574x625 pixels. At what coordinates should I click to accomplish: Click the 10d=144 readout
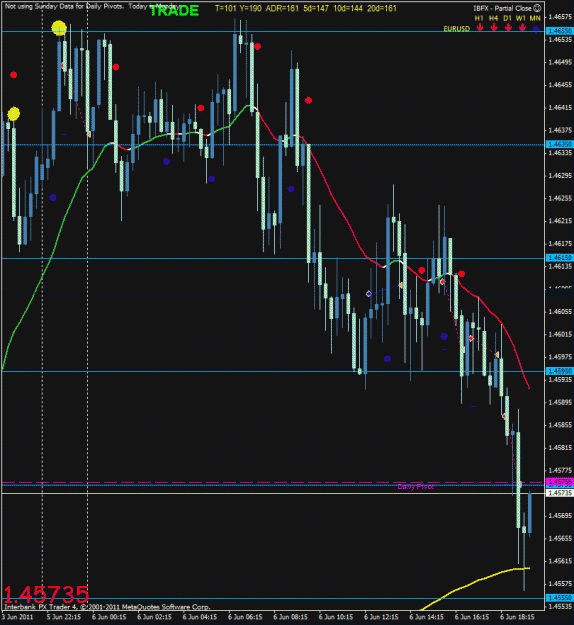348,8
